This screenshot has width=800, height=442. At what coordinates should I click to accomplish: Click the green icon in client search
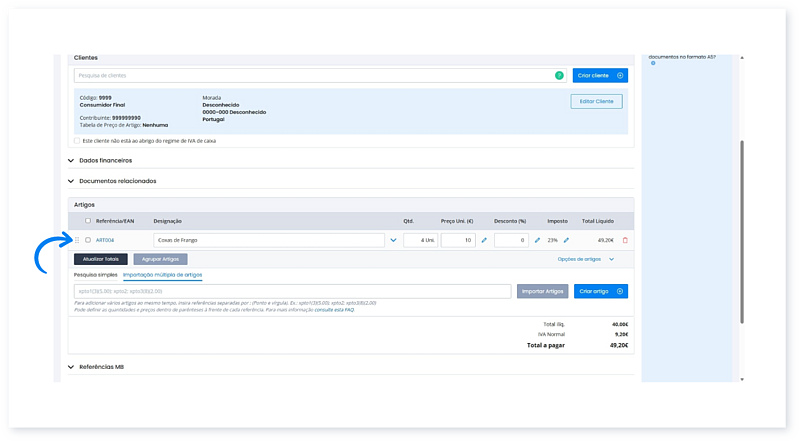(x=559, y=75)
